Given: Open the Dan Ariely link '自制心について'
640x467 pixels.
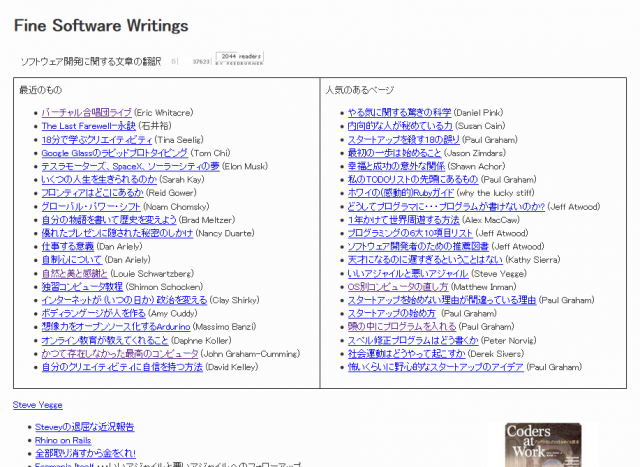Looking at the screenshot, I should [72, 260].
